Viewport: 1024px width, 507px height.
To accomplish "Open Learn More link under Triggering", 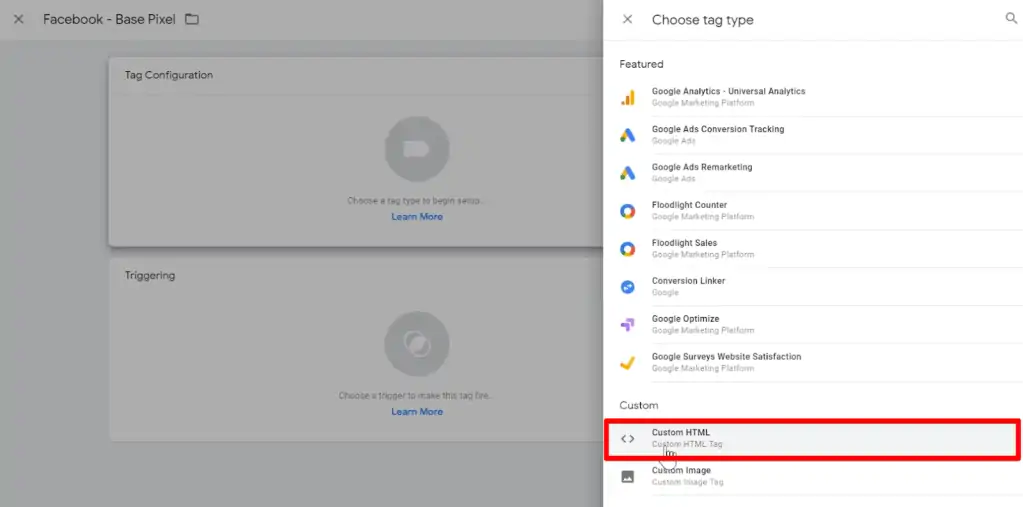I will 417,412.
